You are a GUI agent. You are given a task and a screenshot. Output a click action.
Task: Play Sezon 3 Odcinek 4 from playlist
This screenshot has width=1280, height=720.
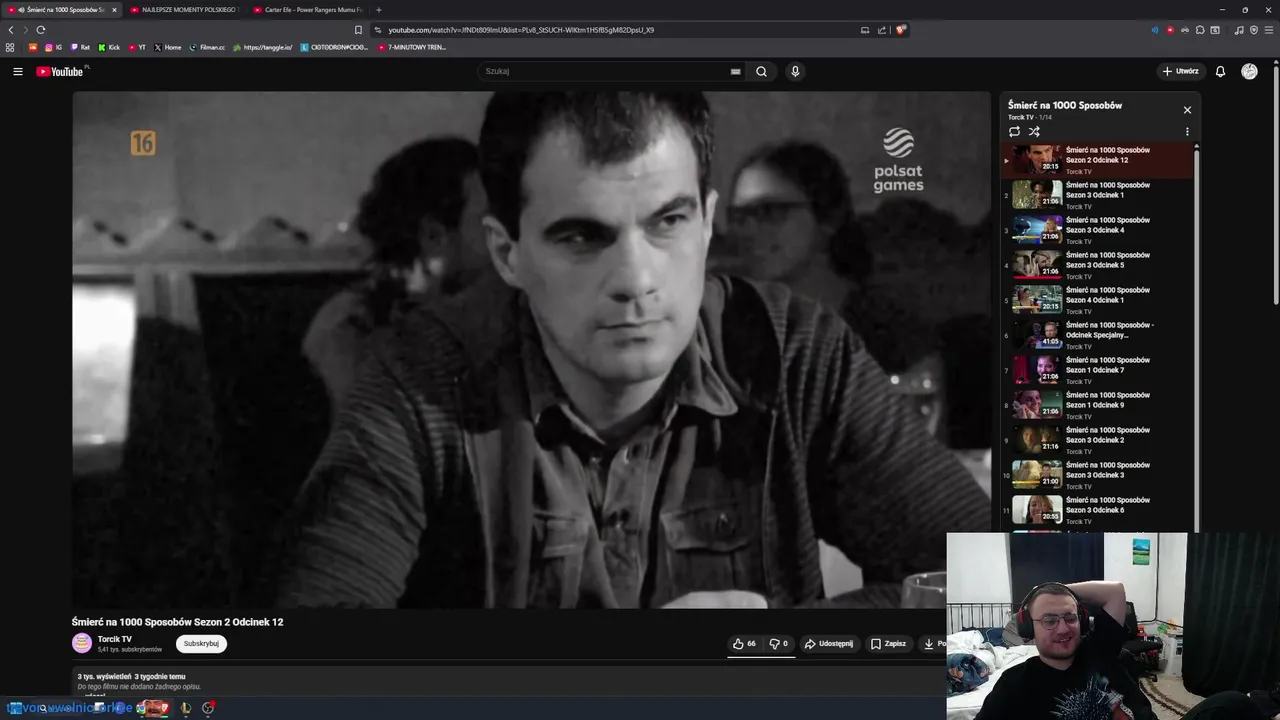[1097, 229]
